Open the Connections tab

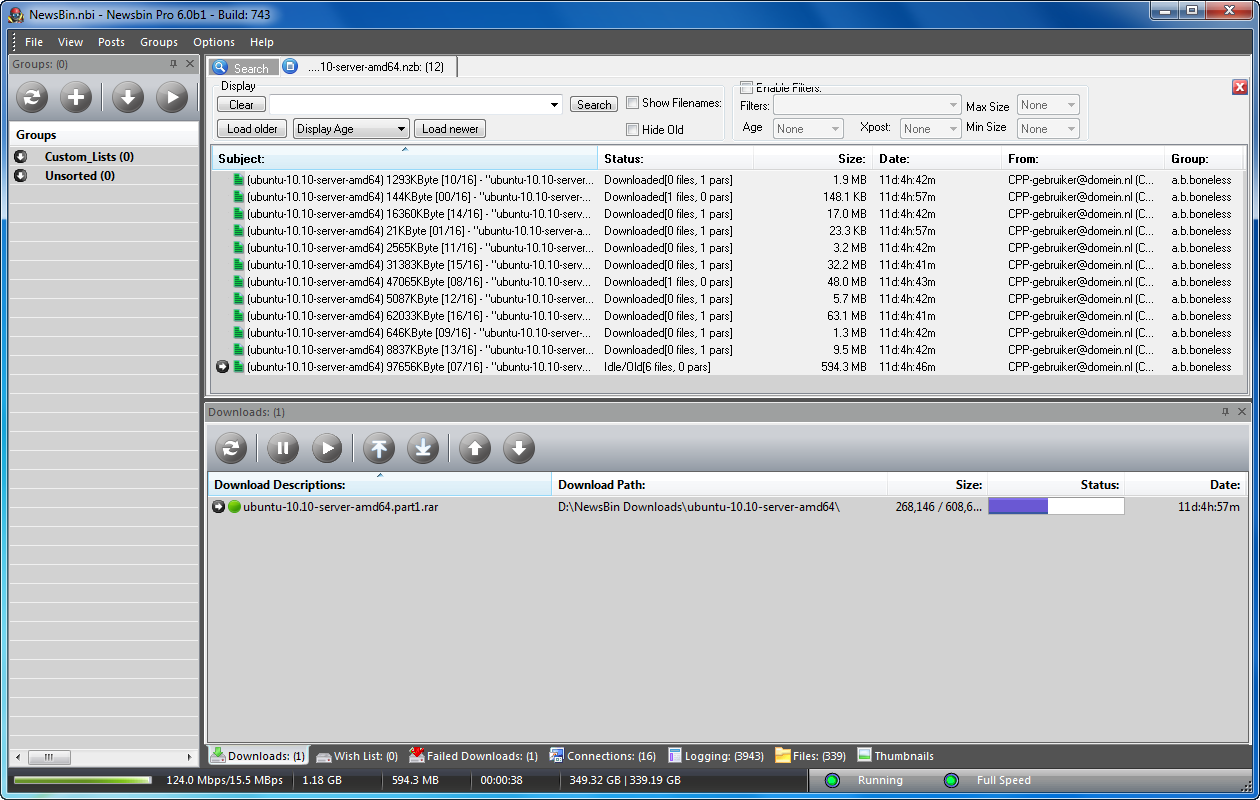pyautogui.click(x=603, y=756)
